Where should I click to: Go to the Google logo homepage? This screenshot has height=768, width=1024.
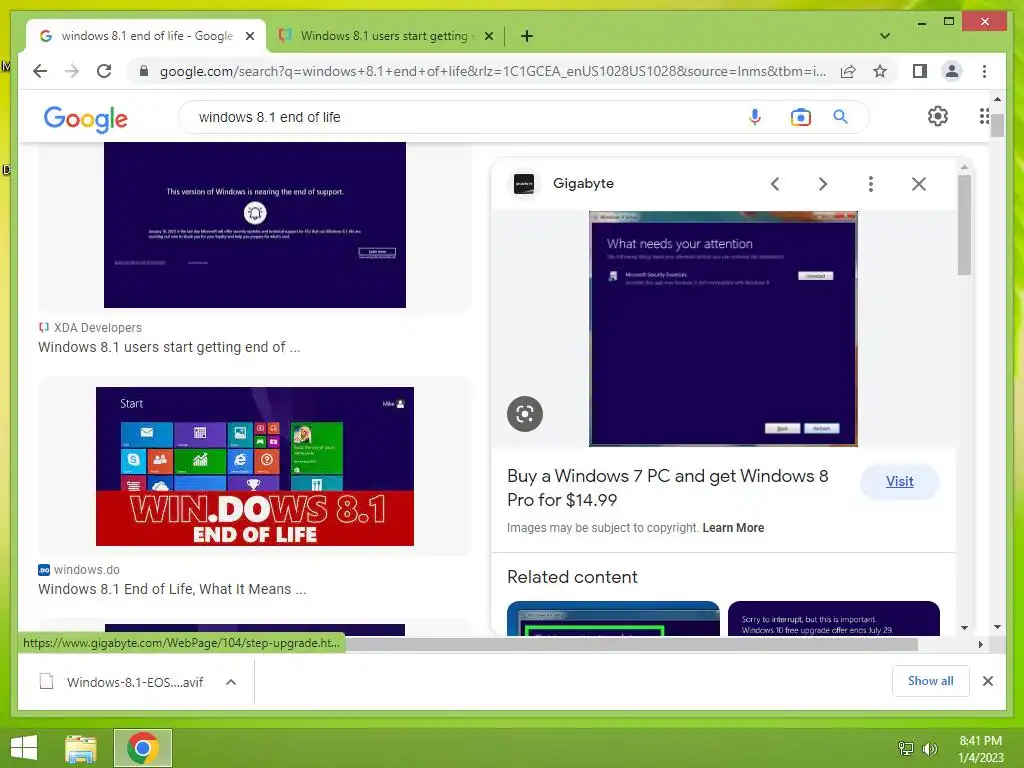tap(86, 118)
